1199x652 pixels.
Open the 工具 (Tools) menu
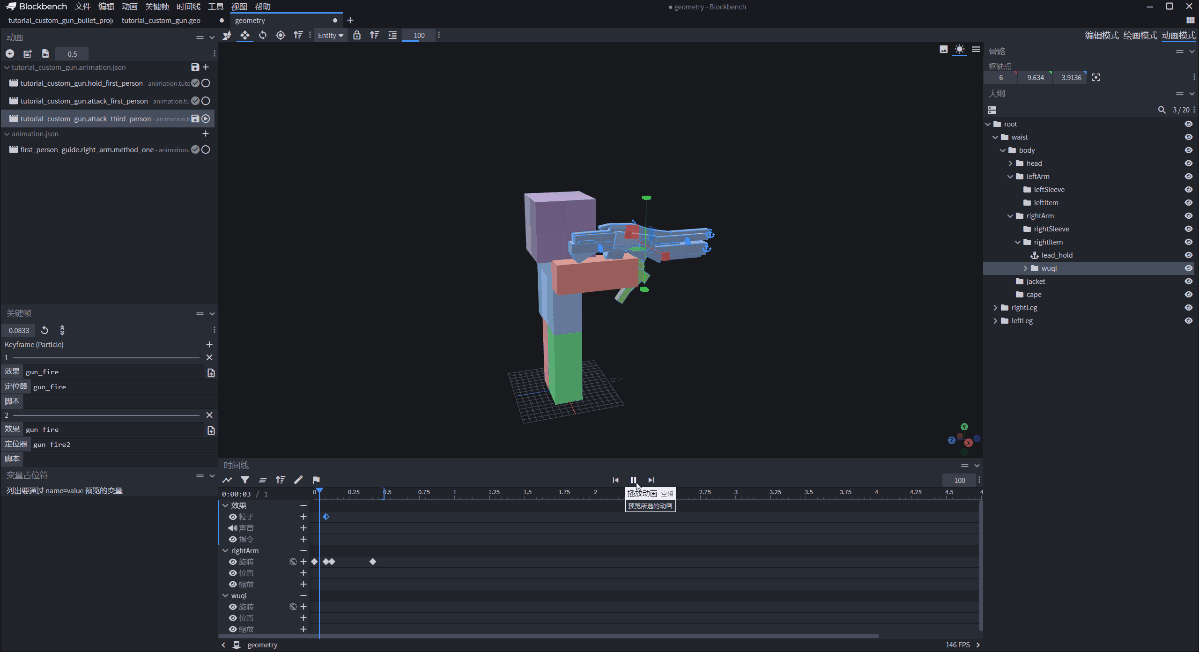point(215,6)
